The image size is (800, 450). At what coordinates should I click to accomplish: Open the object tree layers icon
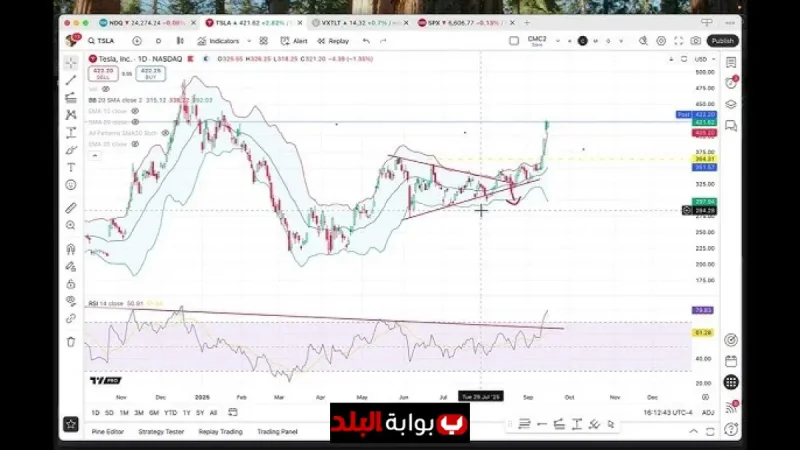731,104
